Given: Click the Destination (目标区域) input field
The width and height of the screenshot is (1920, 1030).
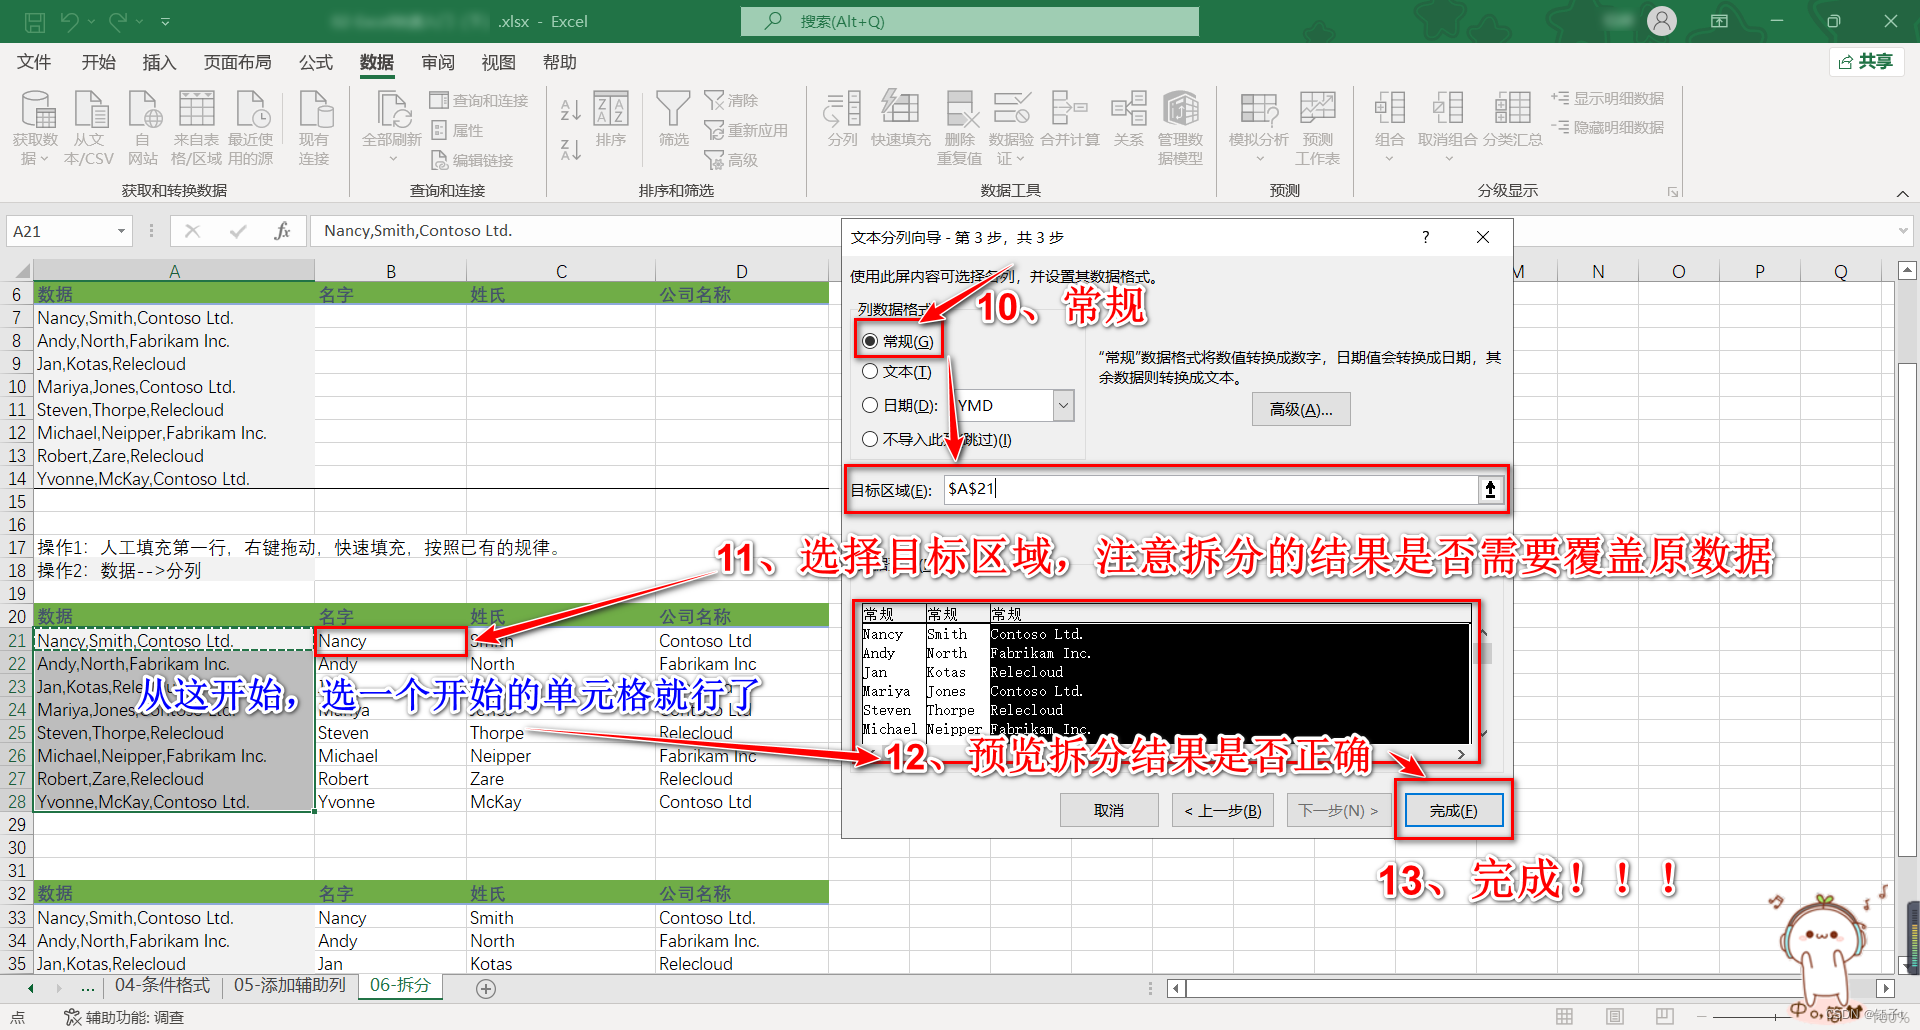Looking at the screenshot, I should click(x=1211, y=489).
